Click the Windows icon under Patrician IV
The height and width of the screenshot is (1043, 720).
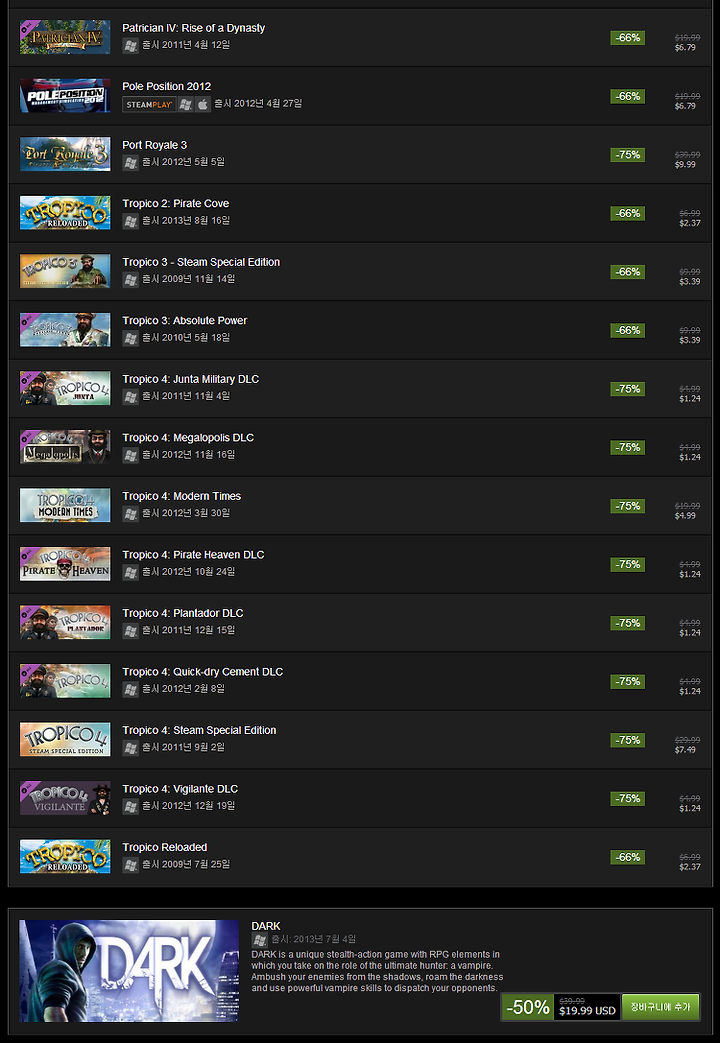pos(130,45)
